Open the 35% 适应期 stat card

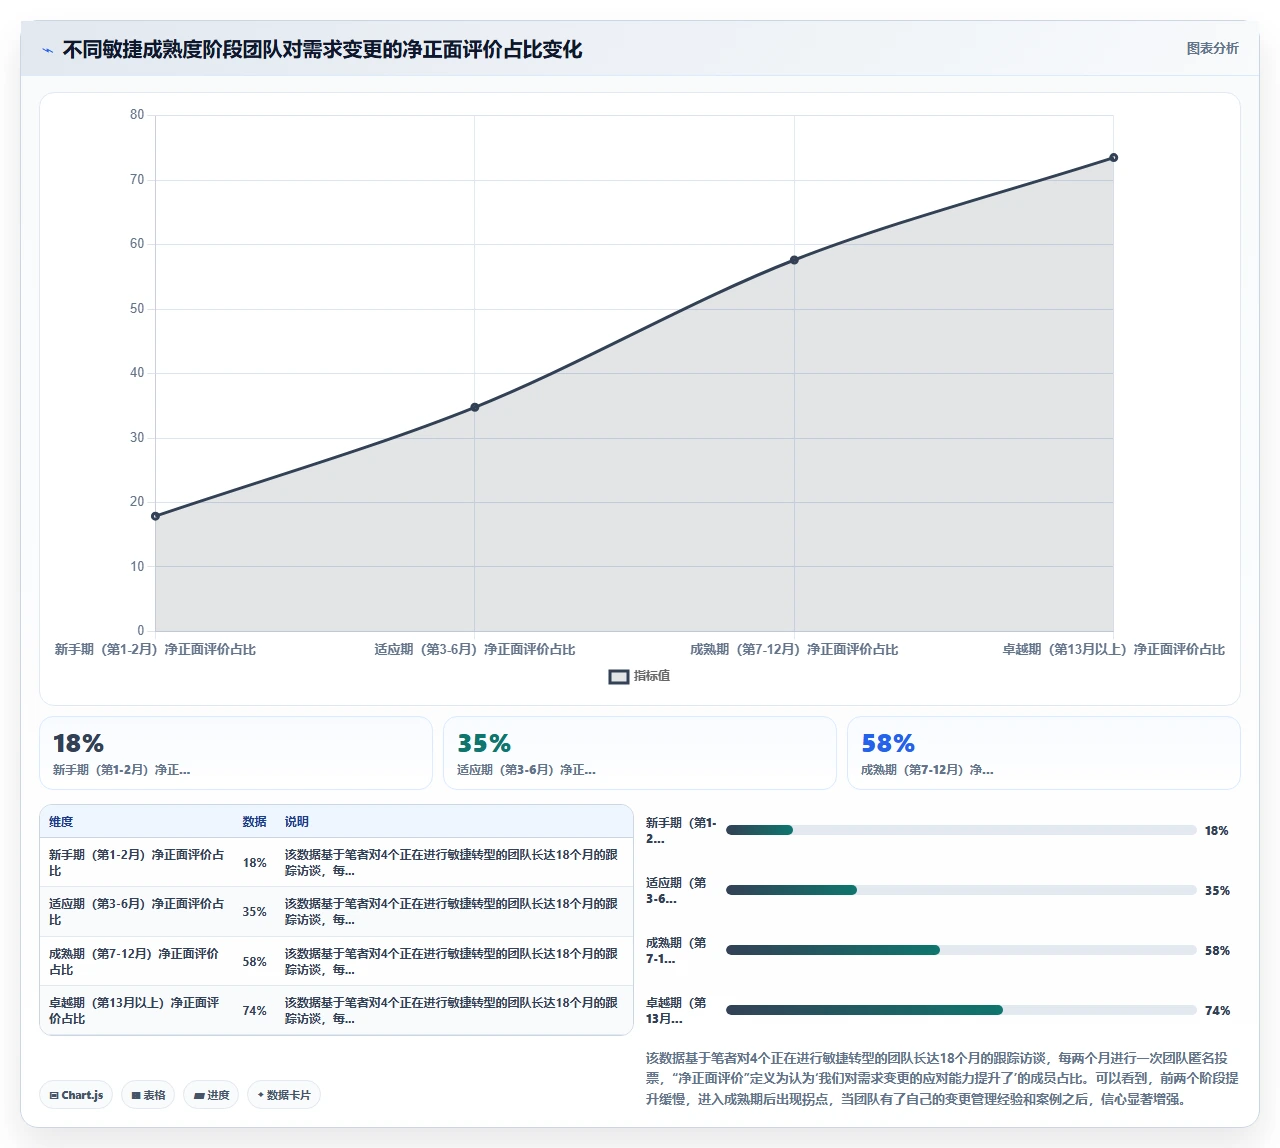(640, 753)
